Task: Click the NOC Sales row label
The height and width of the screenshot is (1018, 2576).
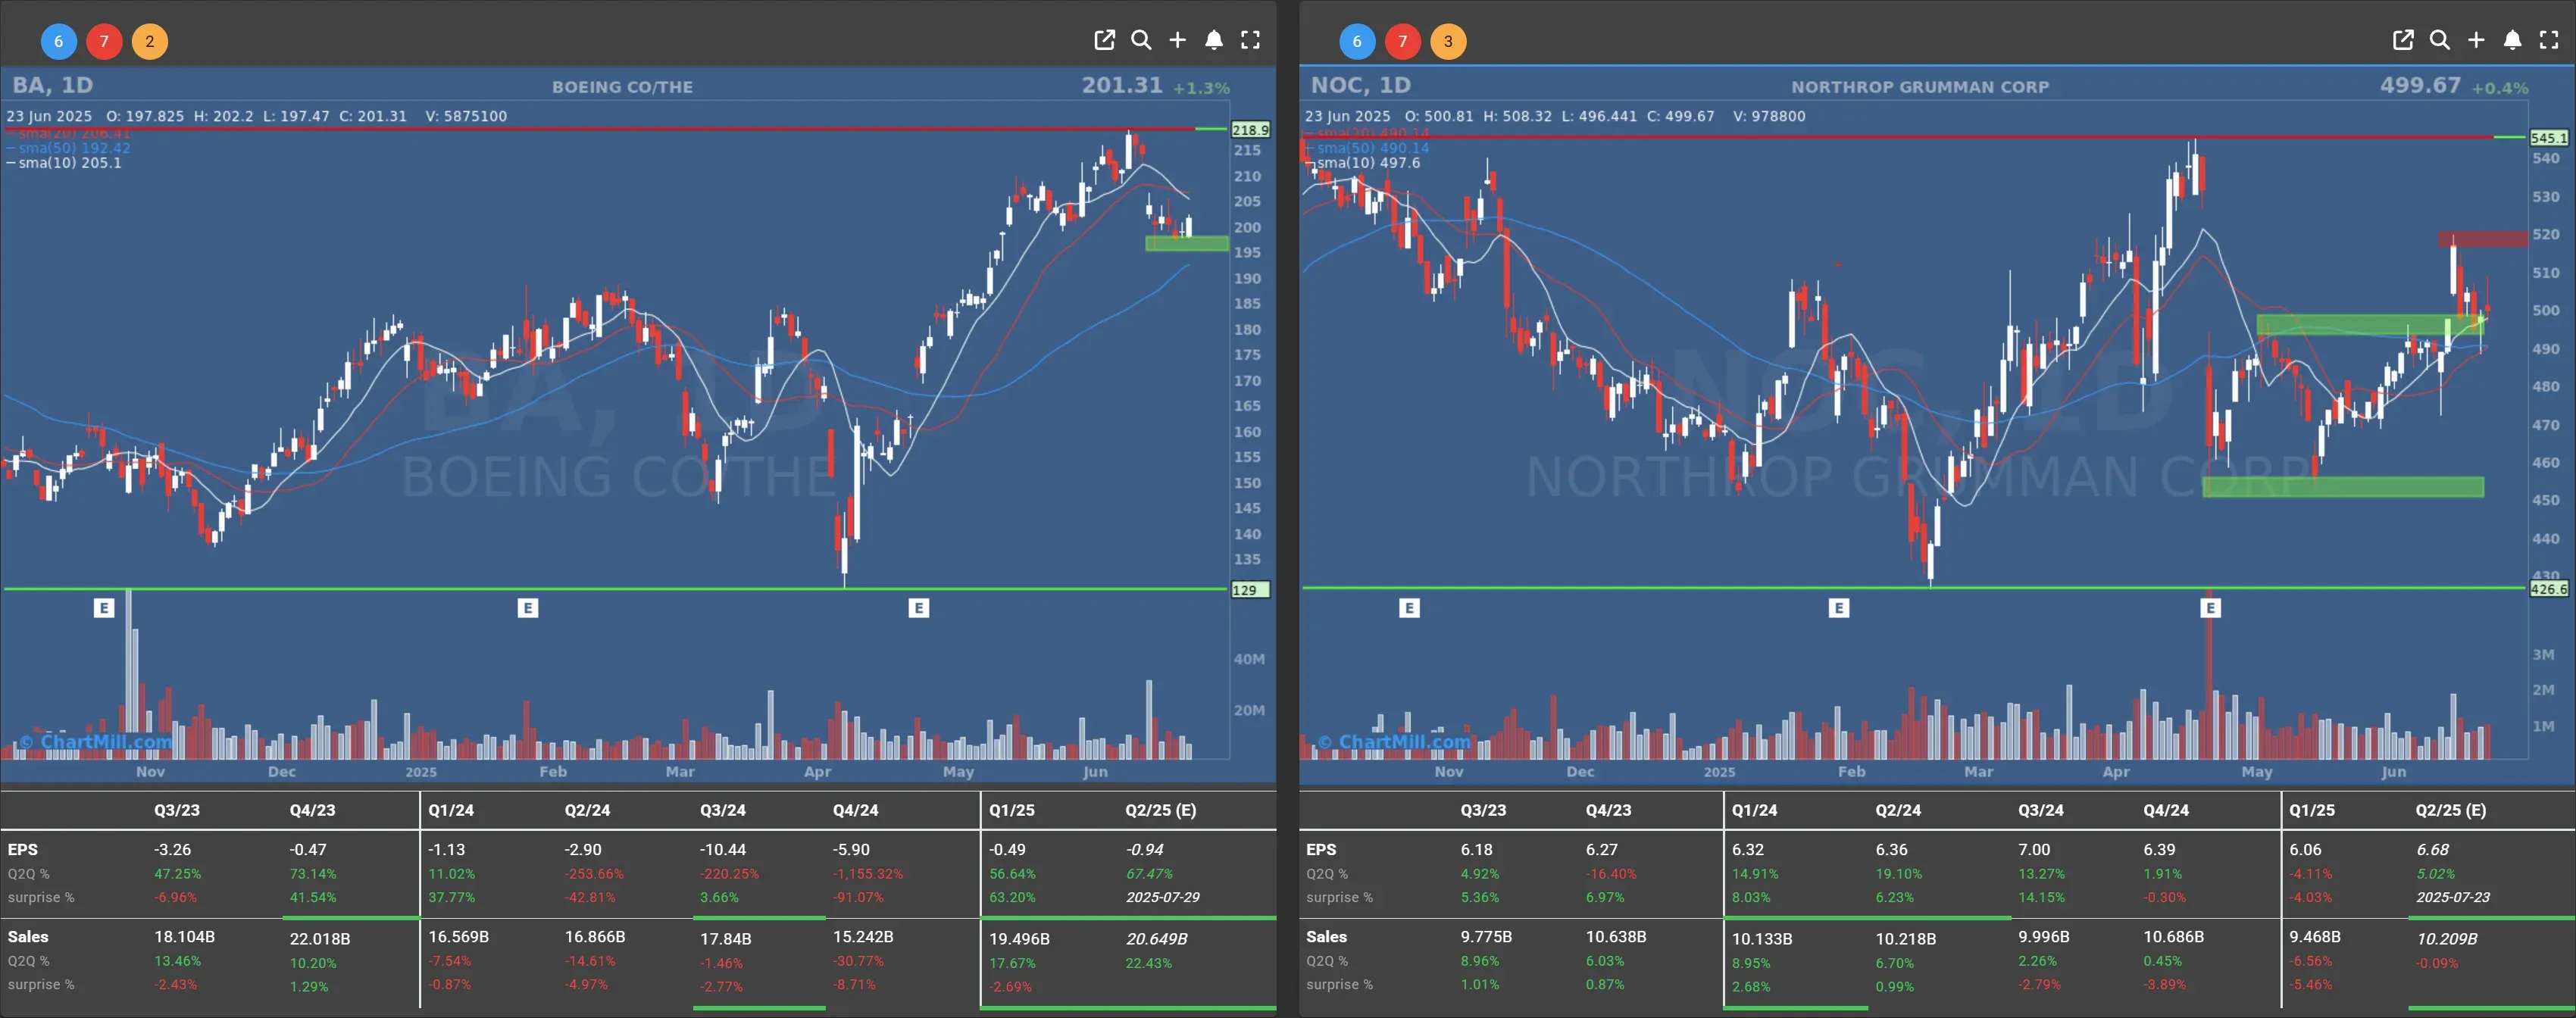Action: click(x=1326, y=937)
